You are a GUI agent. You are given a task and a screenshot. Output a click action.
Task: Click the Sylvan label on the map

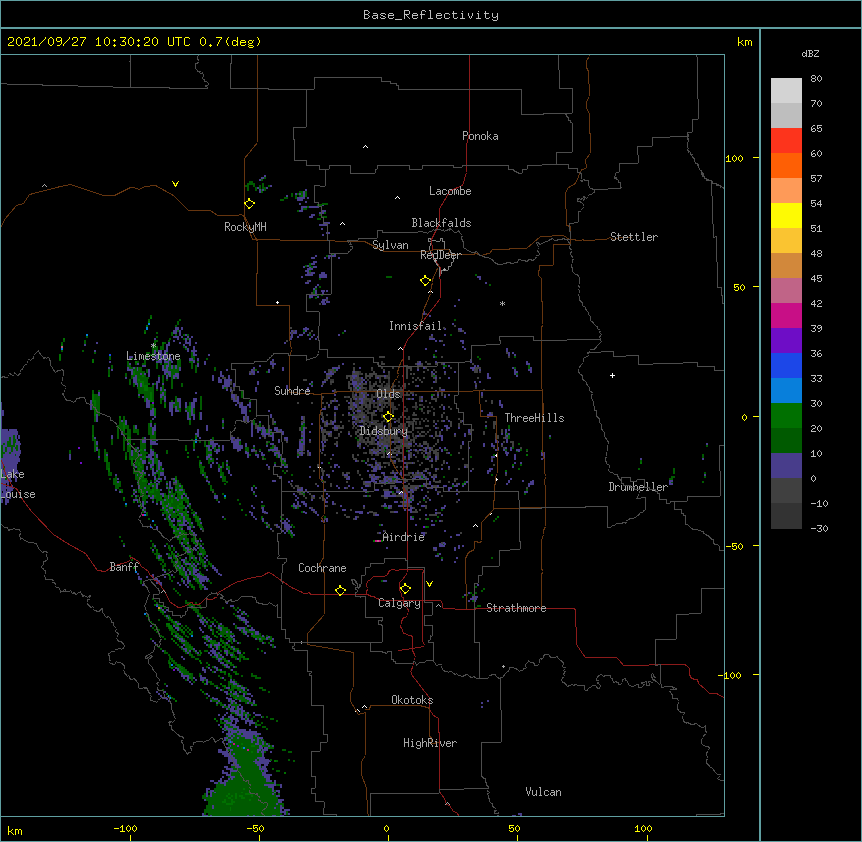click(390, 245)
